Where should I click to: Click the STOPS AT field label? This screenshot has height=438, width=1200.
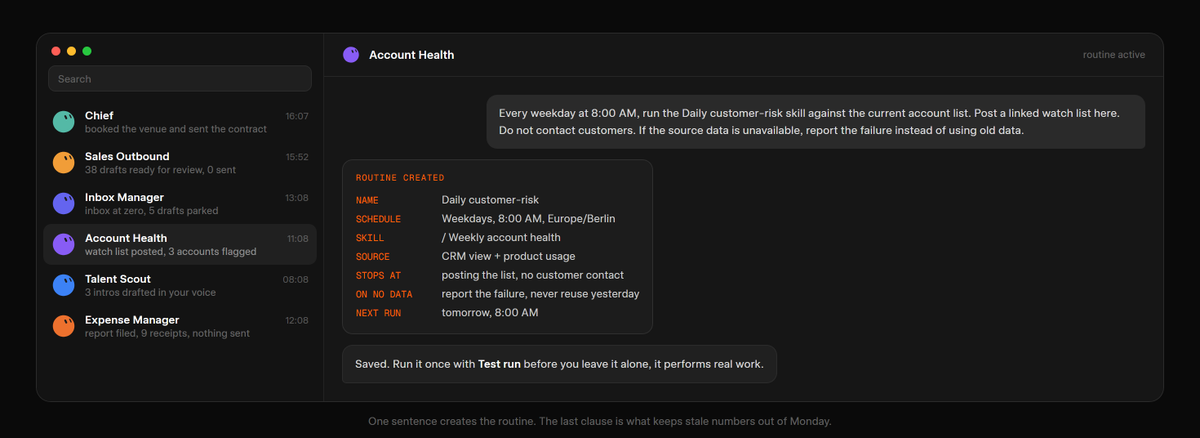(378, 275)
